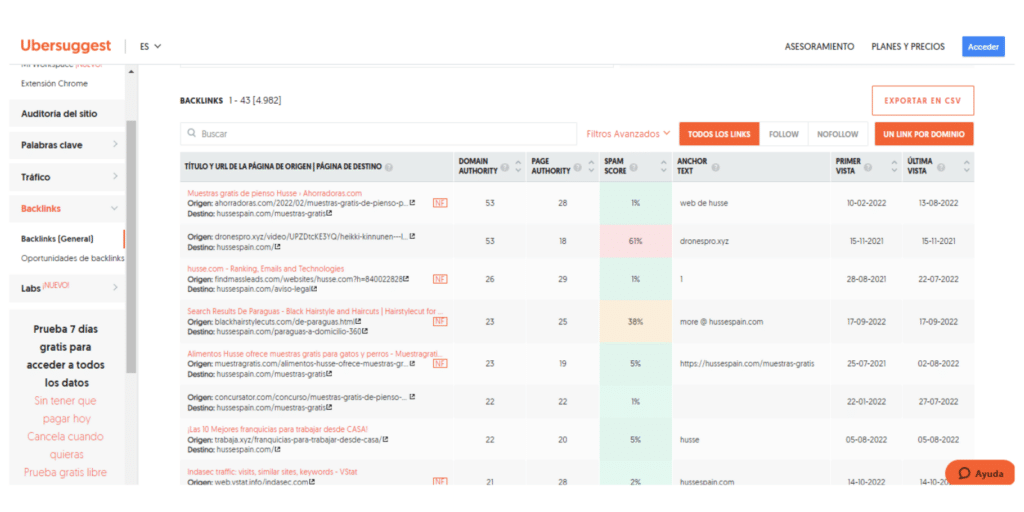Click Page Authority help icon
The image size is (1024, 512).
tap(577, 170)
